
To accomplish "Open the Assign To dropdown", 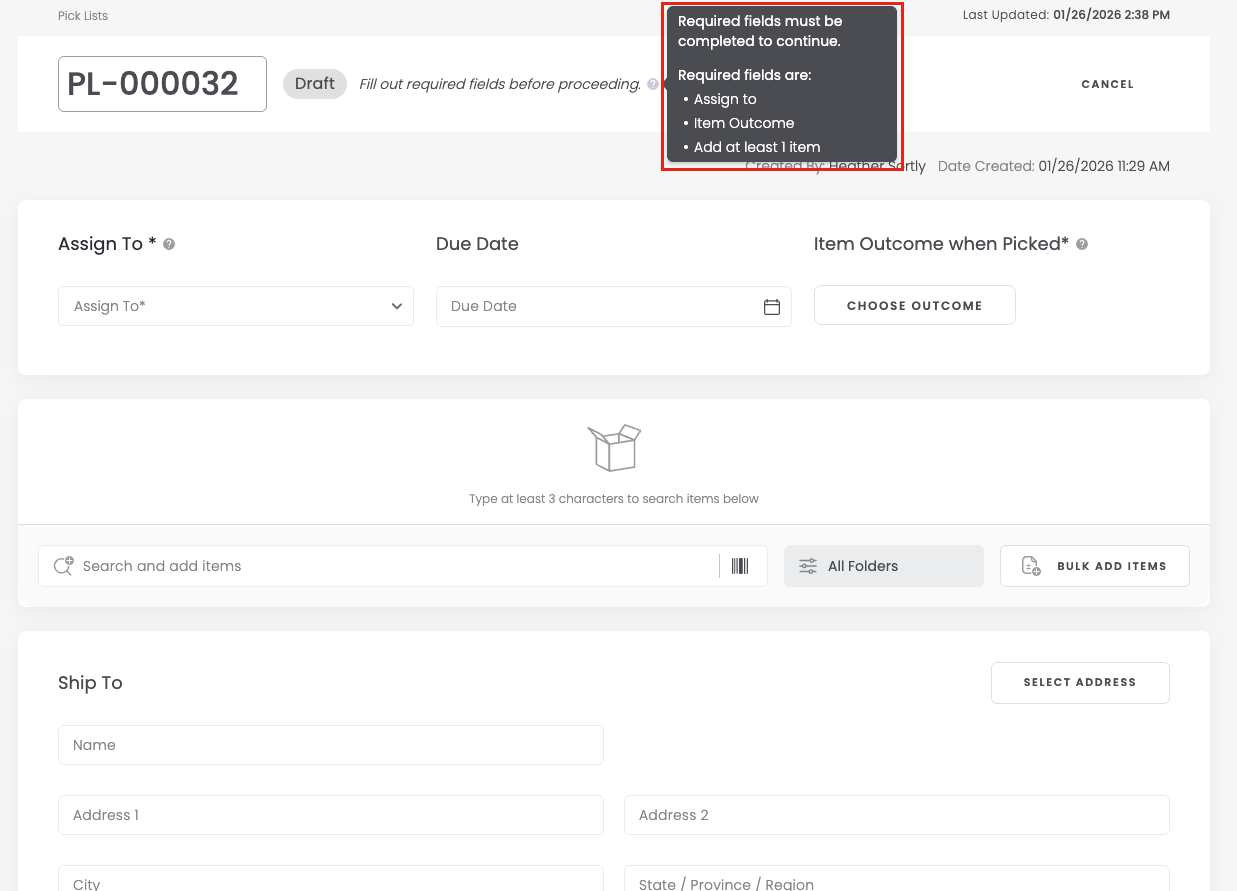I will point(235,306).
